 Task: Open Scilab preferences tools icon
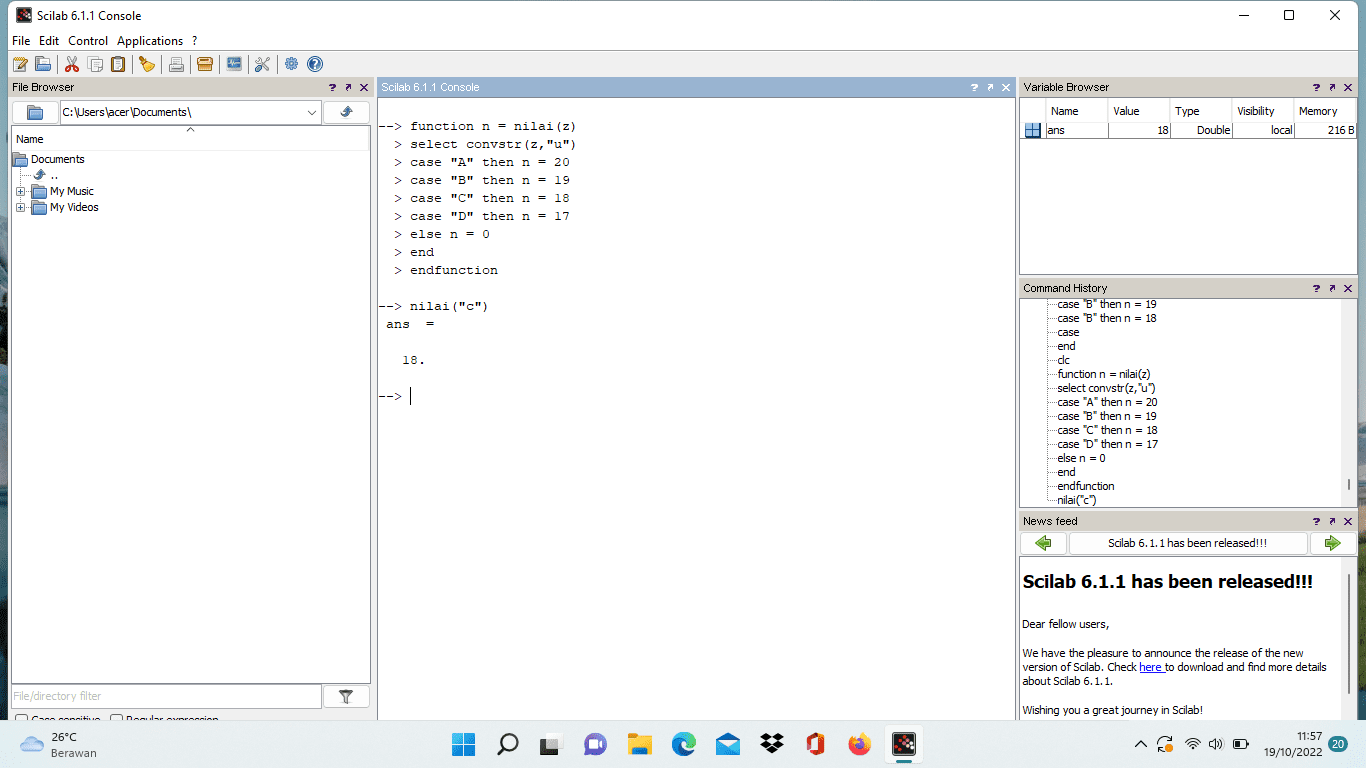point(262,64)
